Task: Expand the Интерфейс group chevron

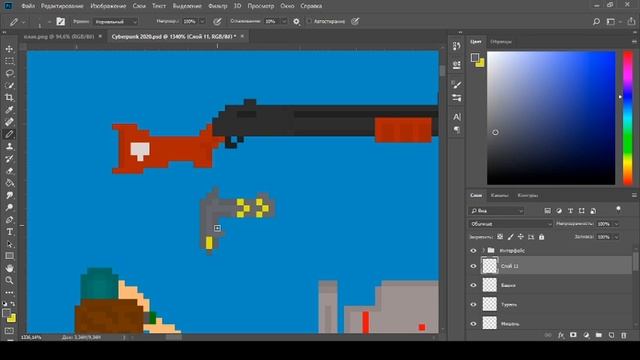Action: [484, 250]
